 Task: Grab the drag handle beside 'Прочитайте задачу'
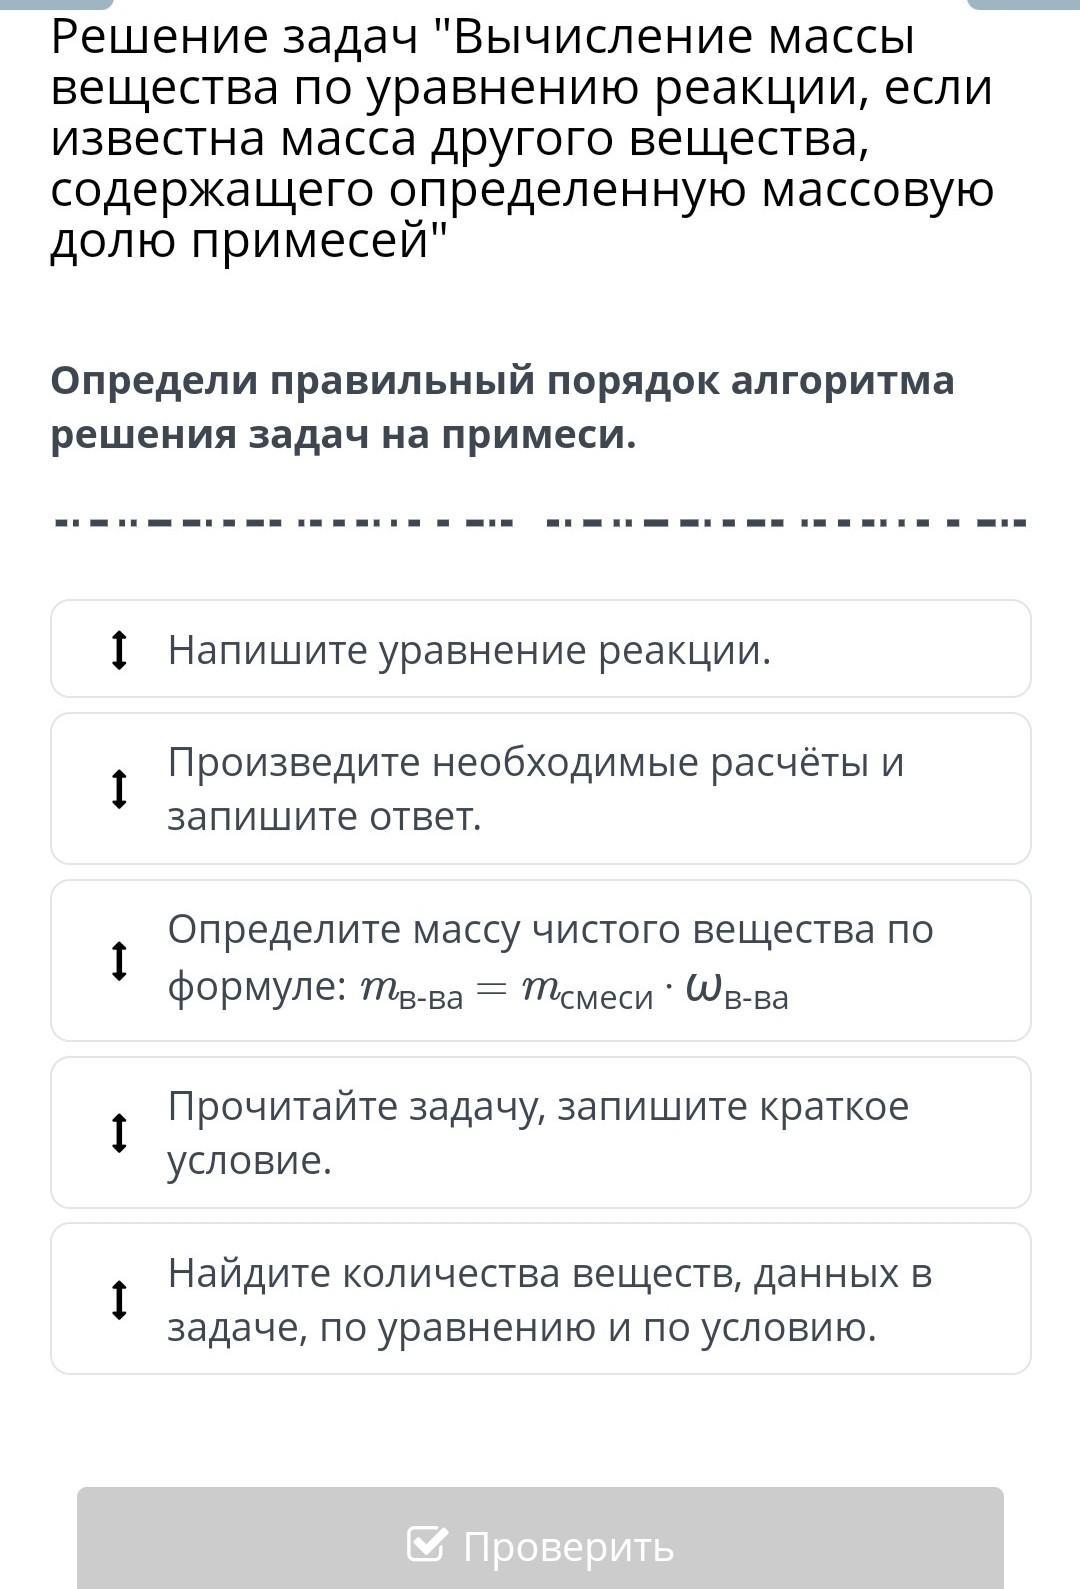click(119, 1133)
